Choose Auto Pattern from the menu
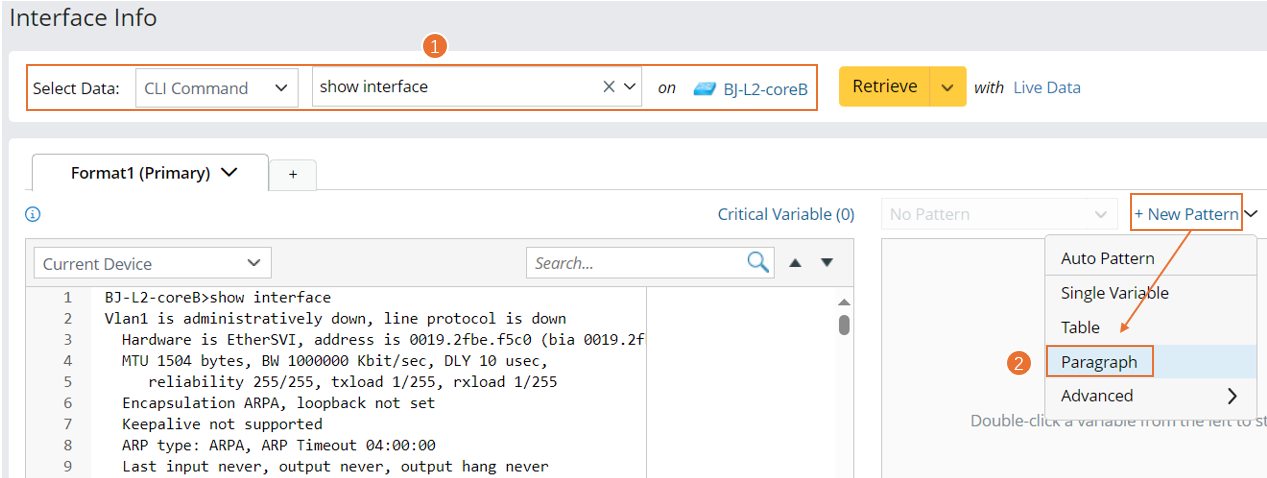Image resolution: width=1267 pixels, height=478 pixels. point(1150,258)
